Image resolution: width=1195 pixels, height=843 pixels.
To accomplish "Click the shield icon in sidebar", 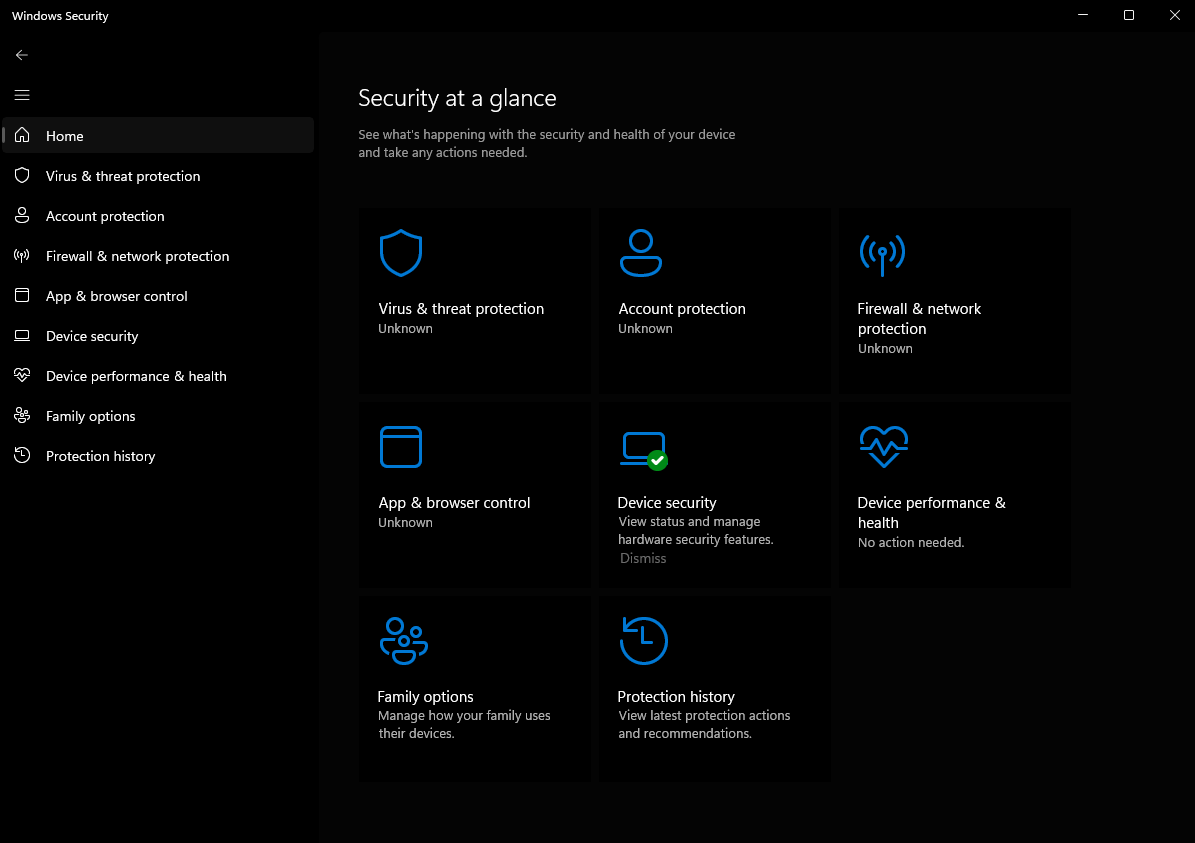I will tap(22, 175).
